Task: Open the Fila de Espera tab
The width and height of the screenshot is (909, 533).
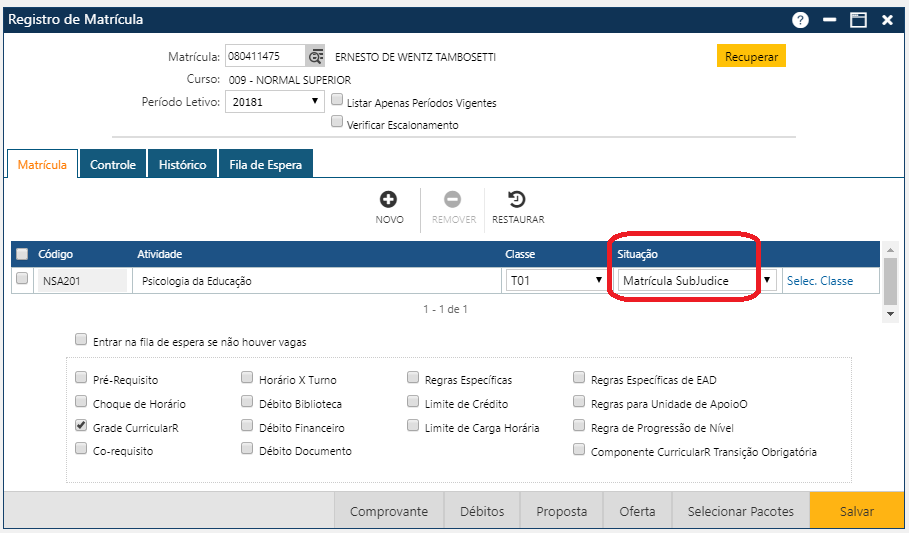Action: point(265,164)
